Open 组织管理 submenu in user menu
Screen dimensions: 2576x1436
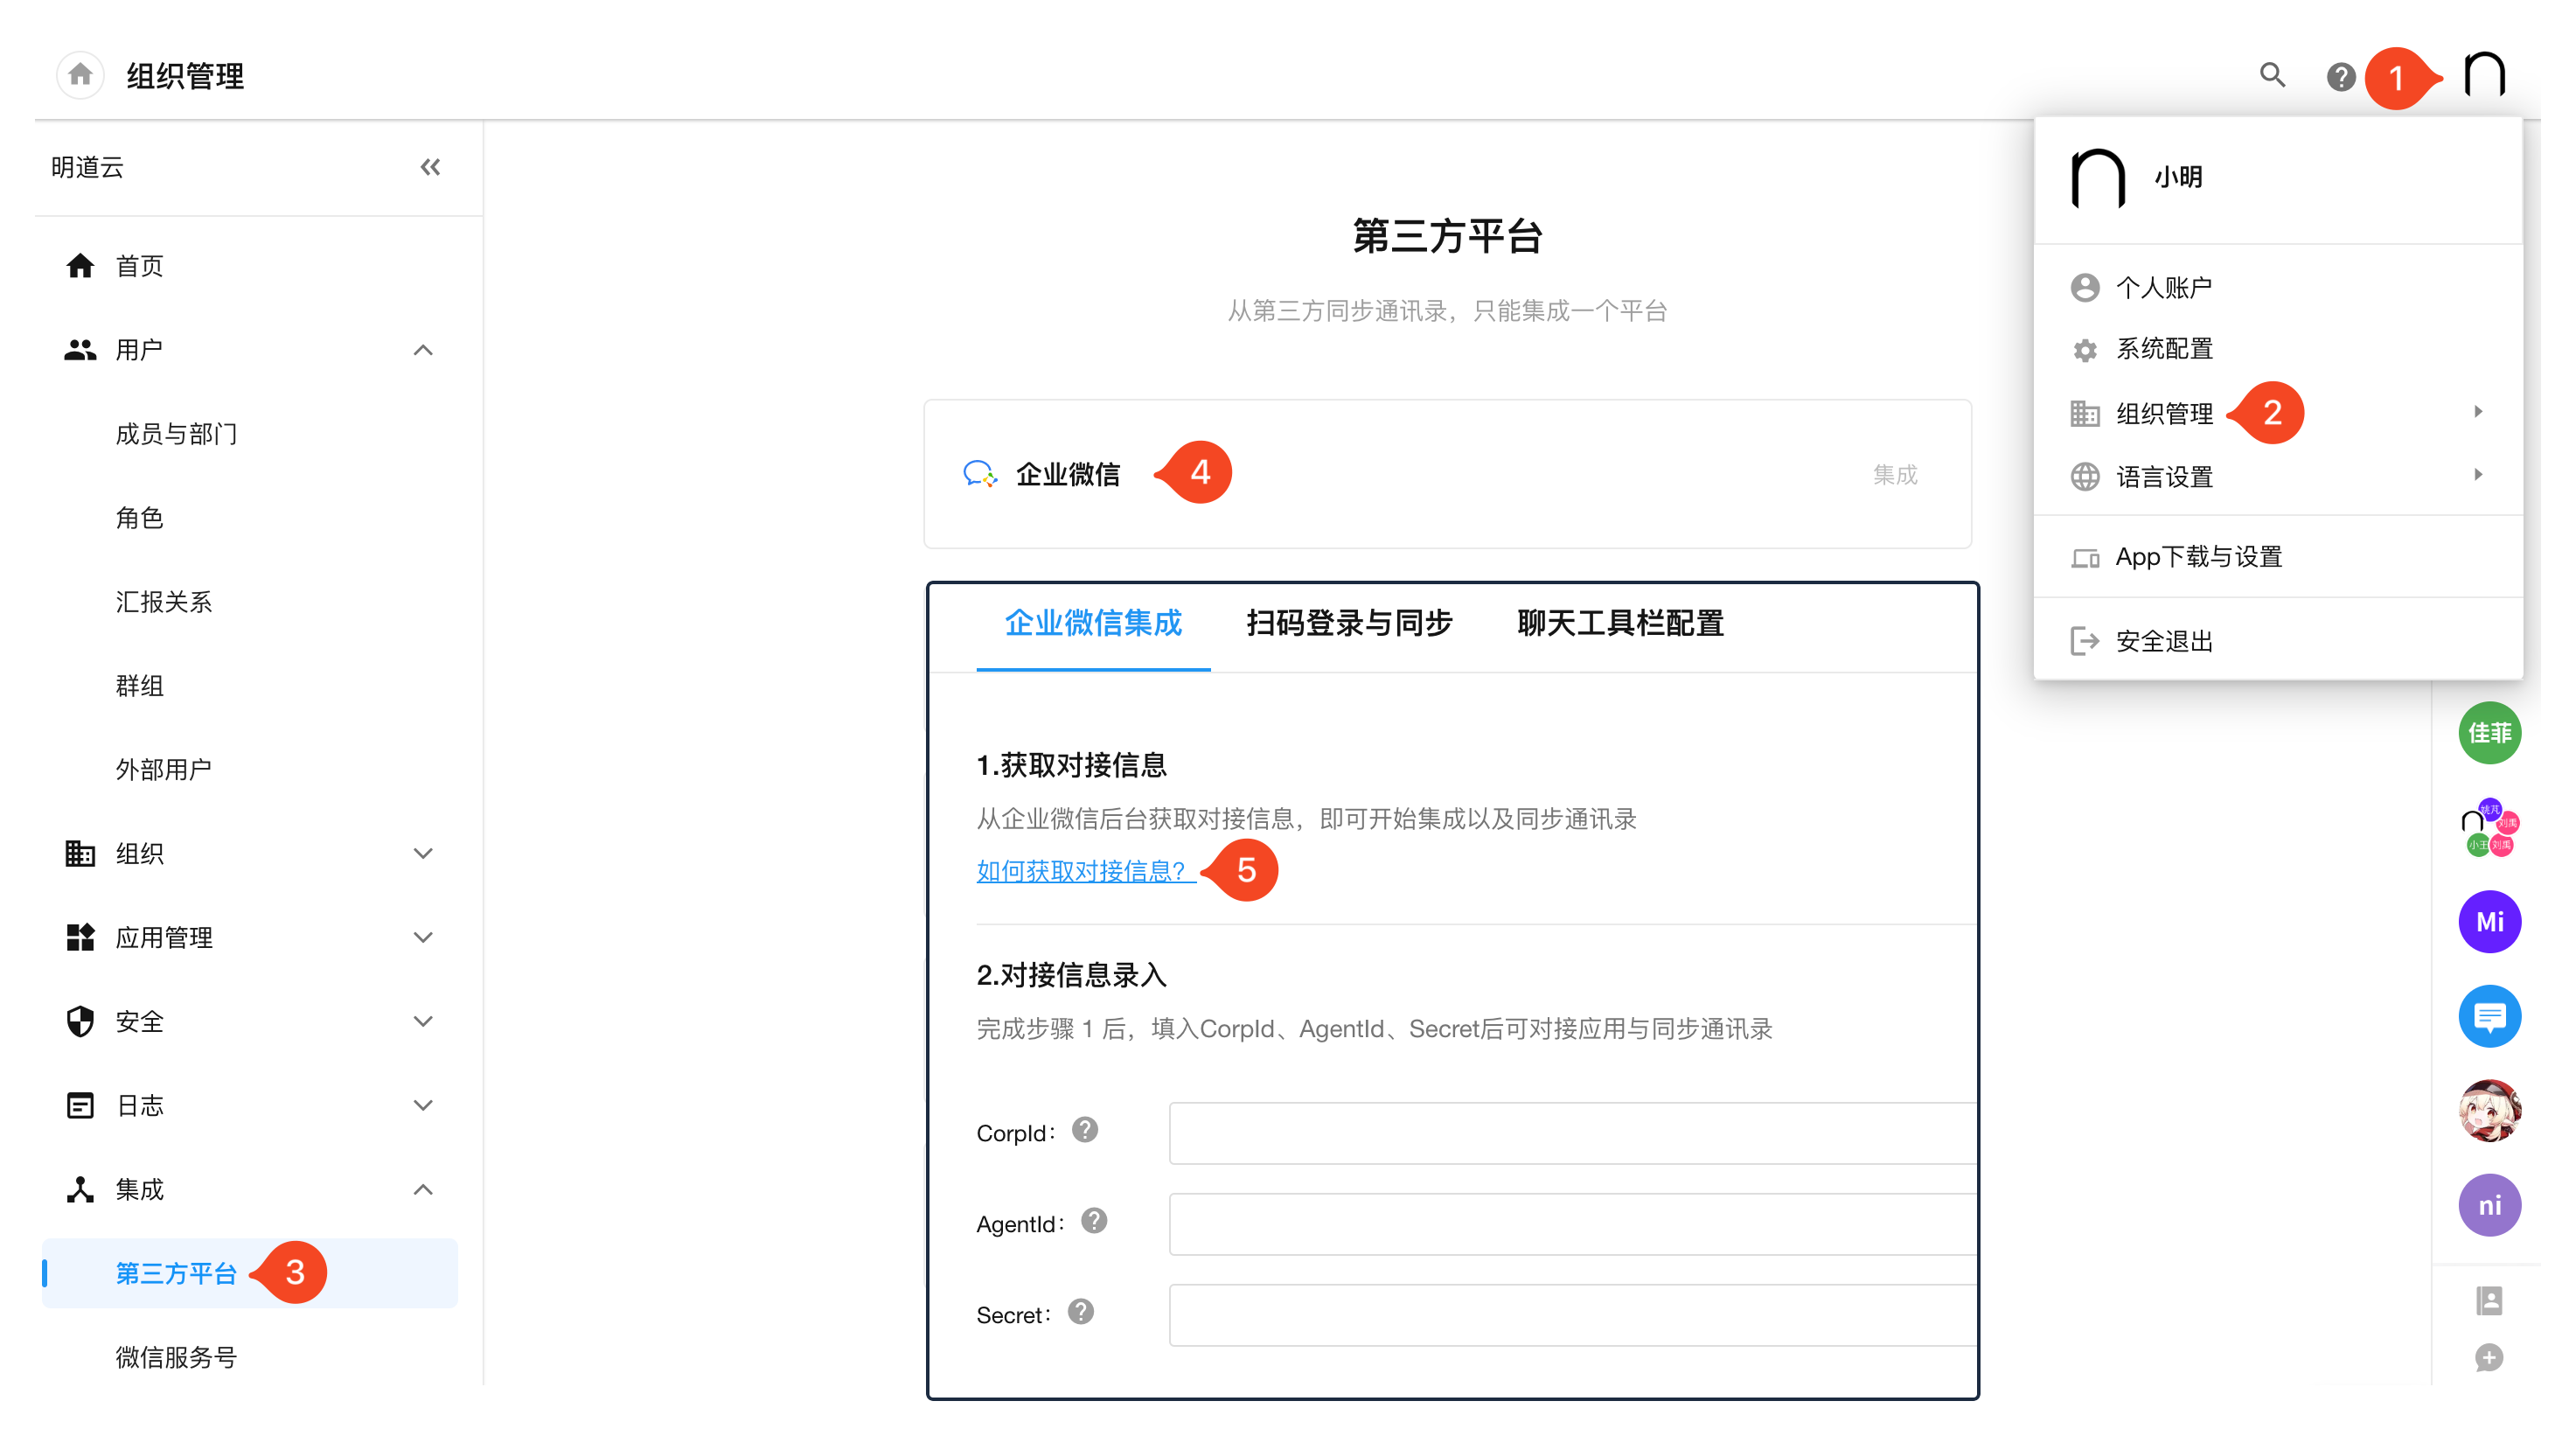(x=2278, y=413)
